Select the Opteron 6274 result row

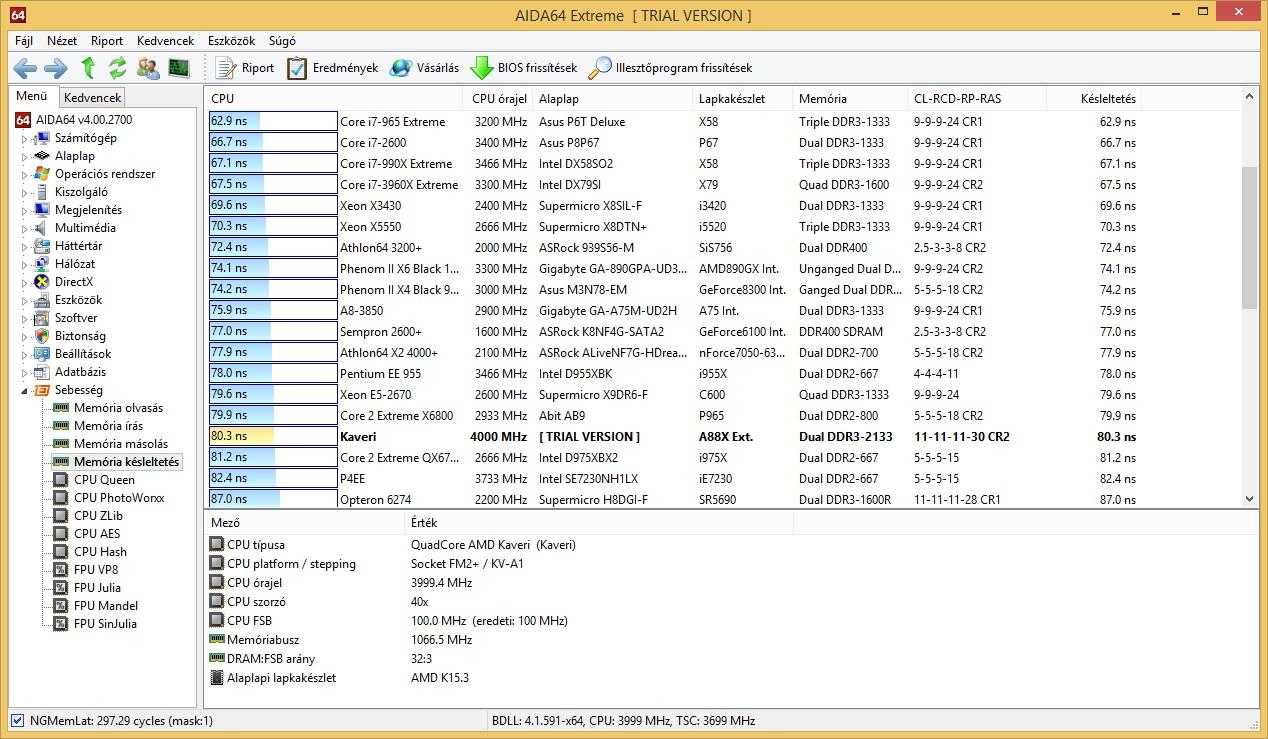tap(673, 499)
